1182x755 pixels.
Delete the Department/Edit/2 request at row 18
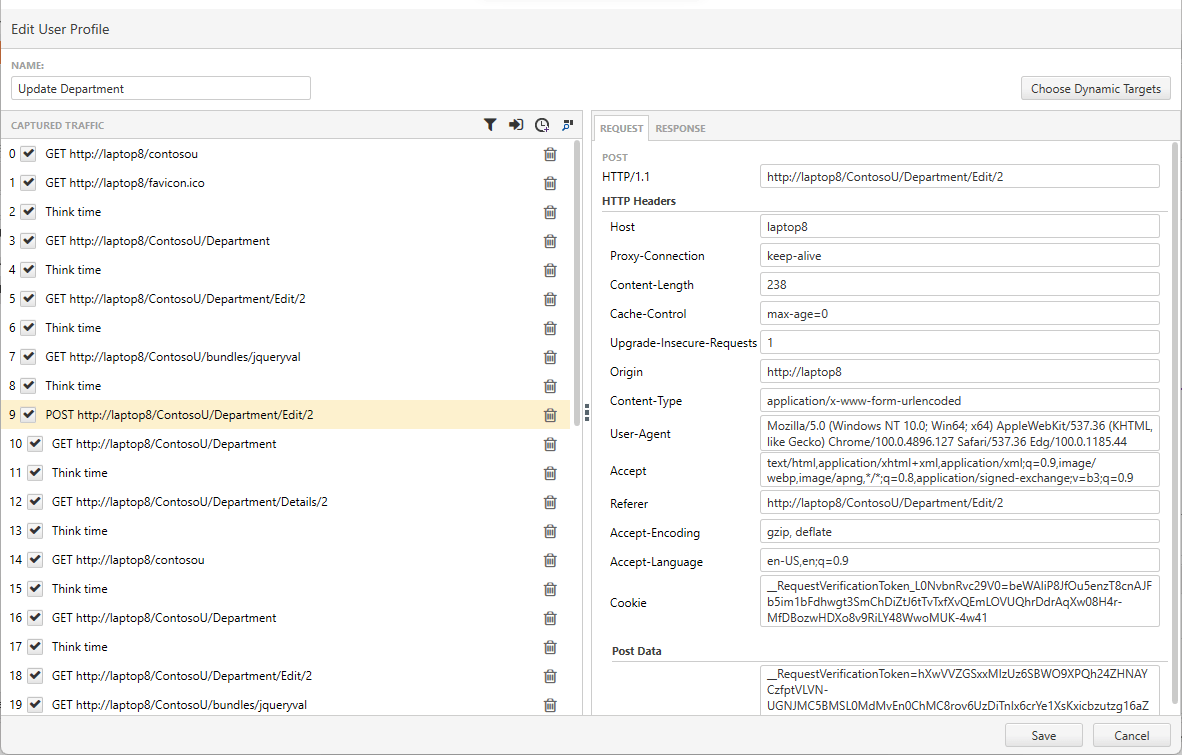click(x=549, y=676)
